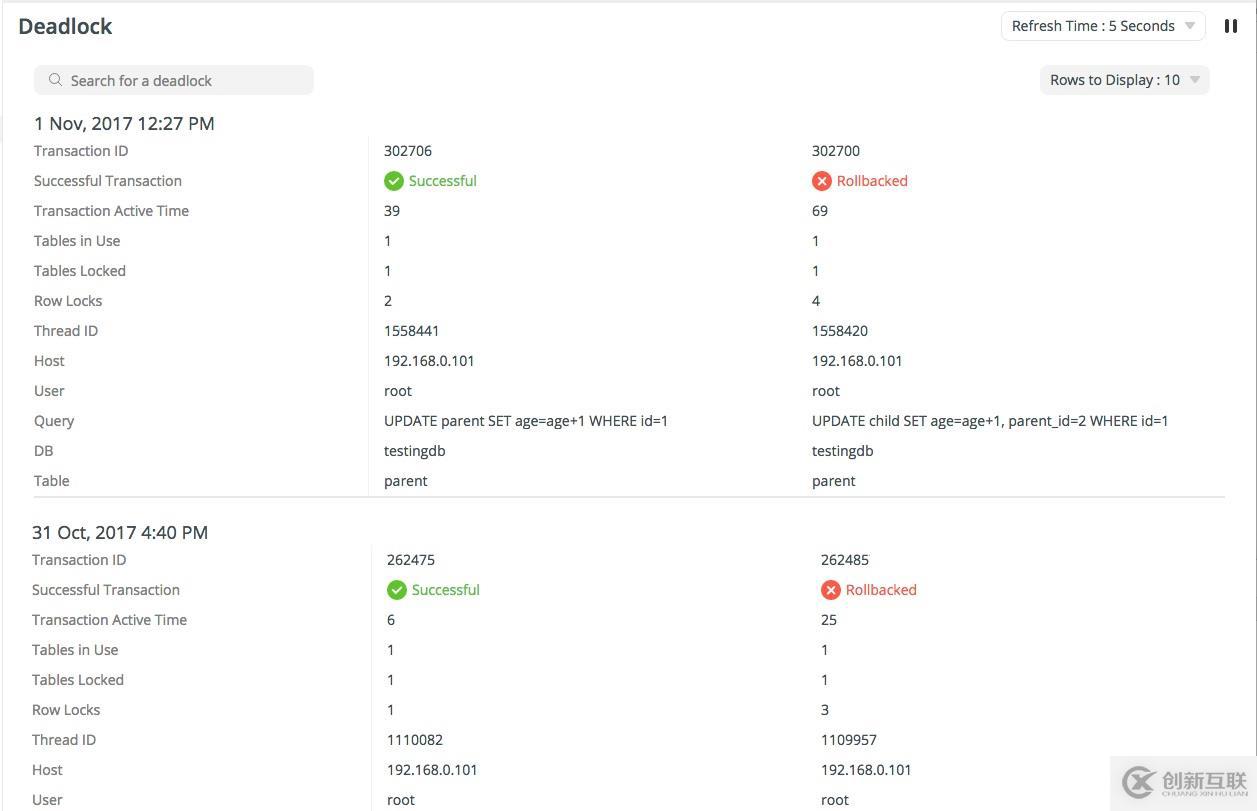Click the UPDATE parent SET age query text

click(x=526, y=421)
